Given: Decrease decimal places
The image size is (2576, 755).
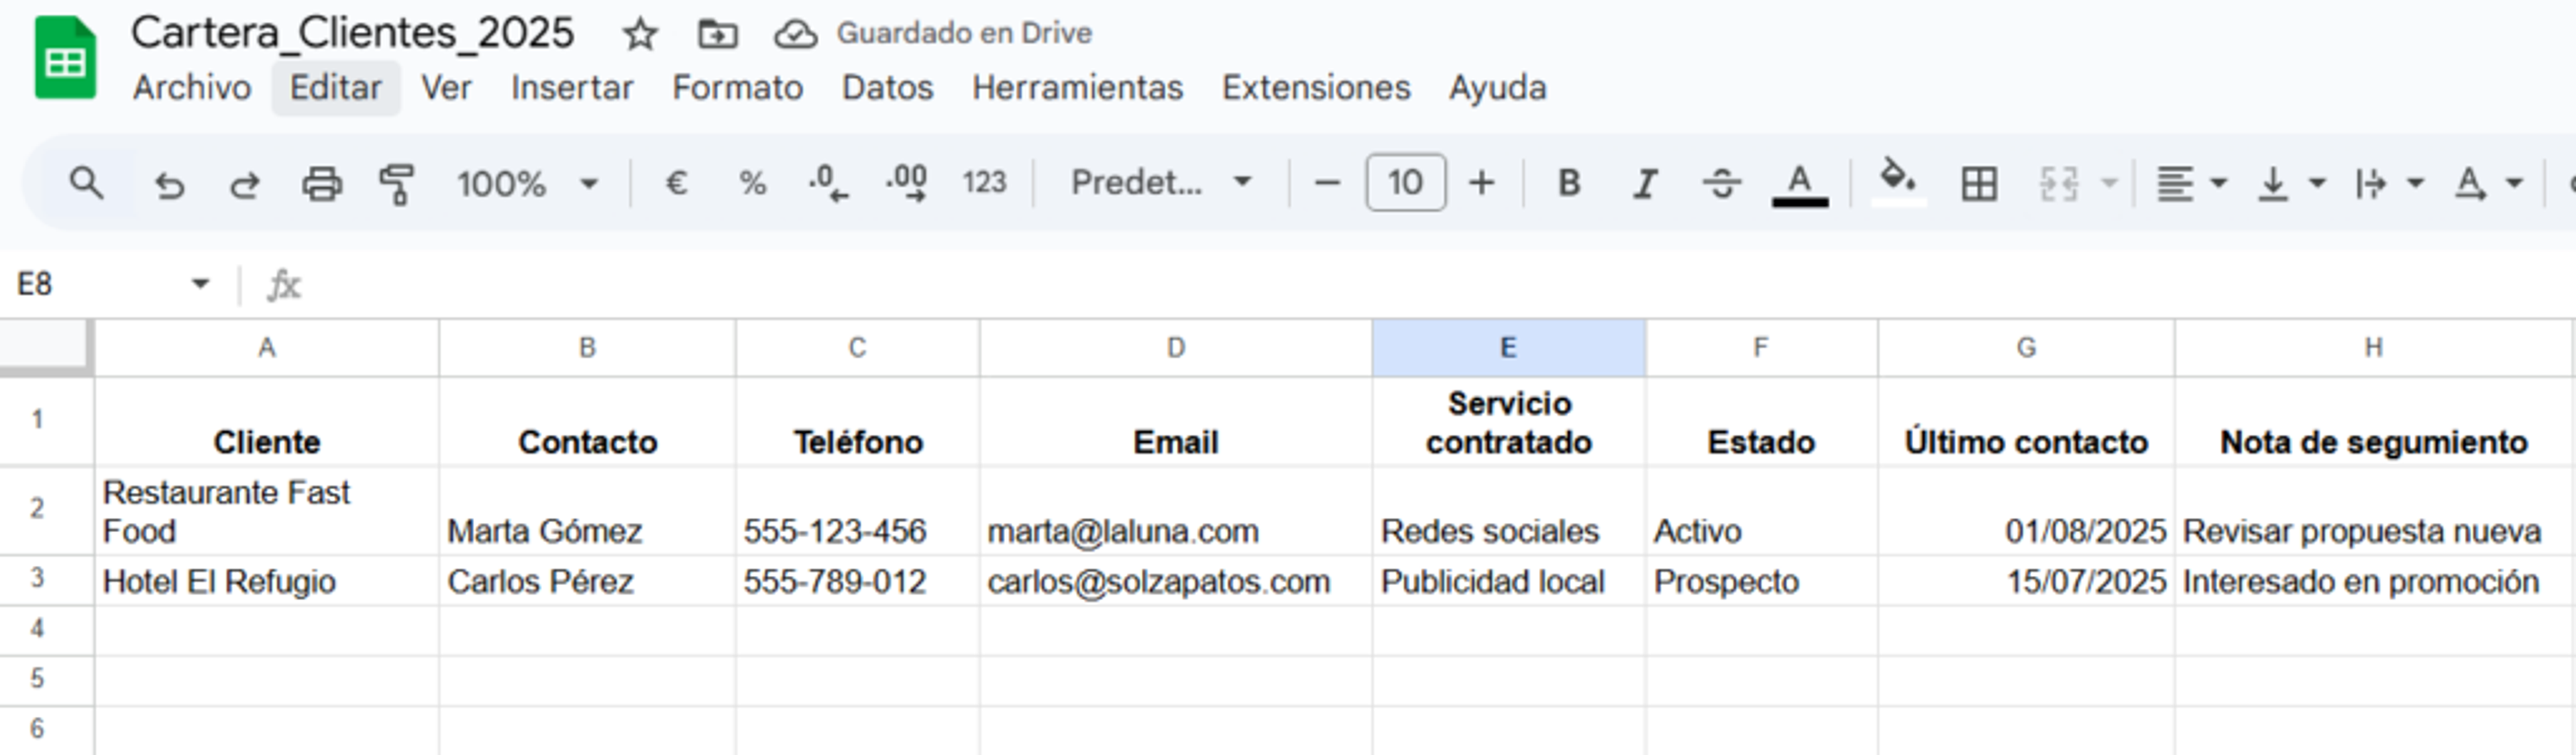Looking at the screenshot, I should pyautogui.click(x=828, y=183).
